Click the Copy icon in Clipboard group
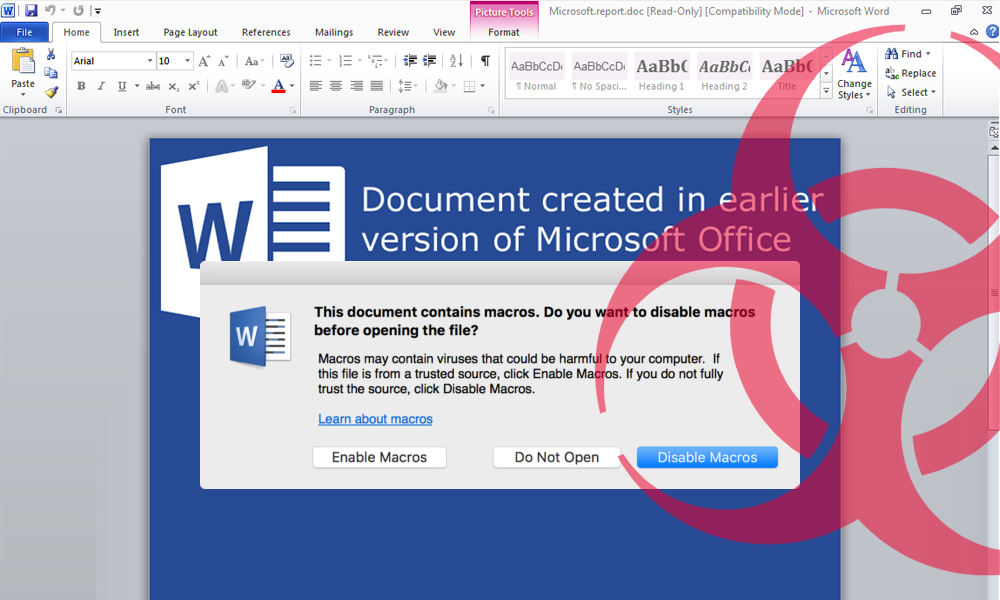 (x=51, y=73)
